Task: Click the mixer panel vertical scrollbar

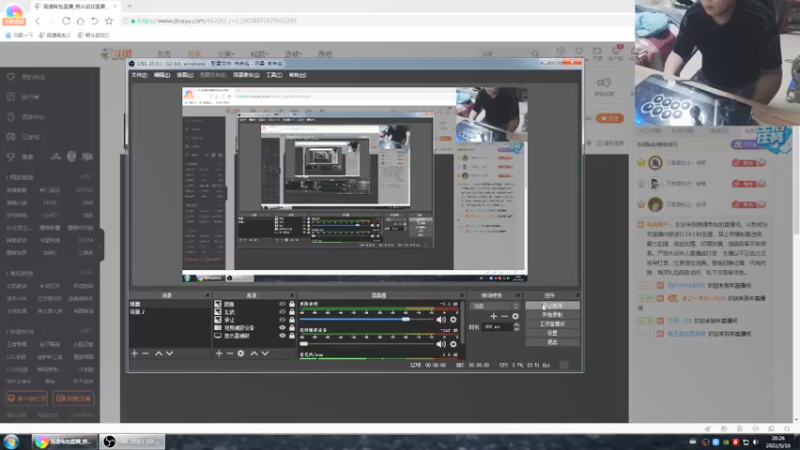Action: (463, 321)
